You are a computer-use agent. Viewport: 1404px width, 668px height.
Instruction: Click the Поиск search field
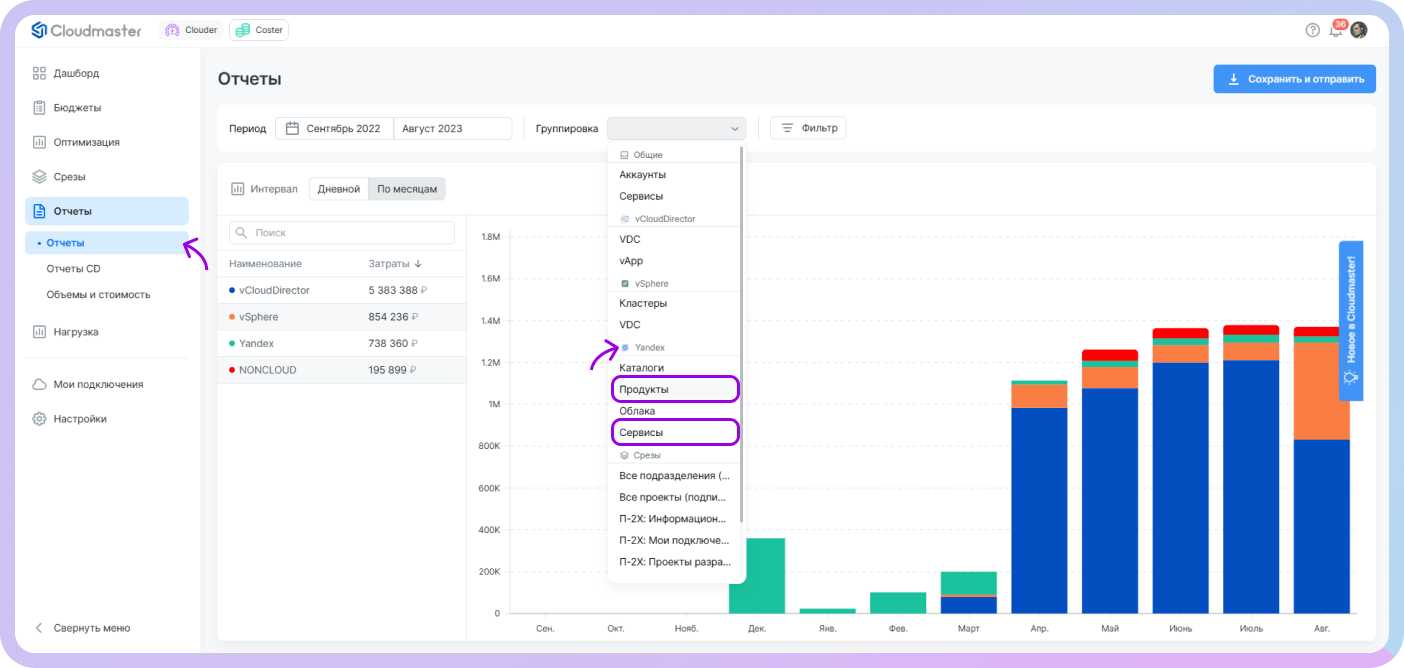coord(342,232)
